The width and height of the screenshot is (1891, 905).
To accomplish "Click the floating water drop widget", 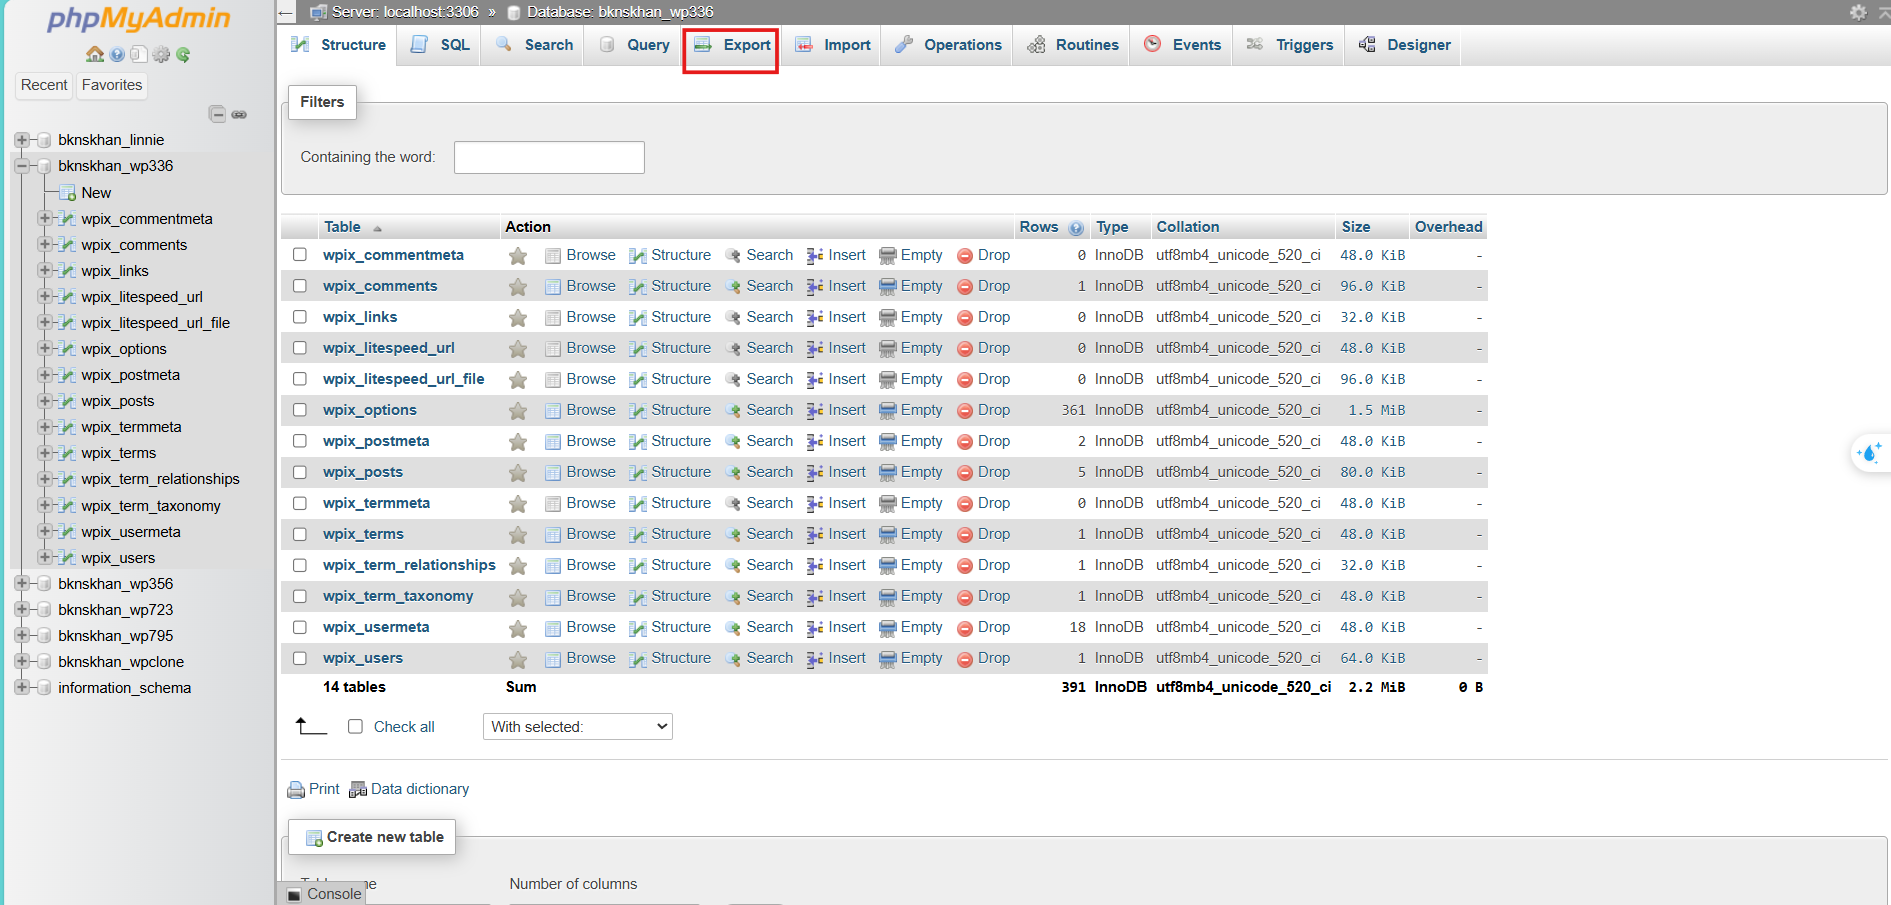I will (1869, 453).
